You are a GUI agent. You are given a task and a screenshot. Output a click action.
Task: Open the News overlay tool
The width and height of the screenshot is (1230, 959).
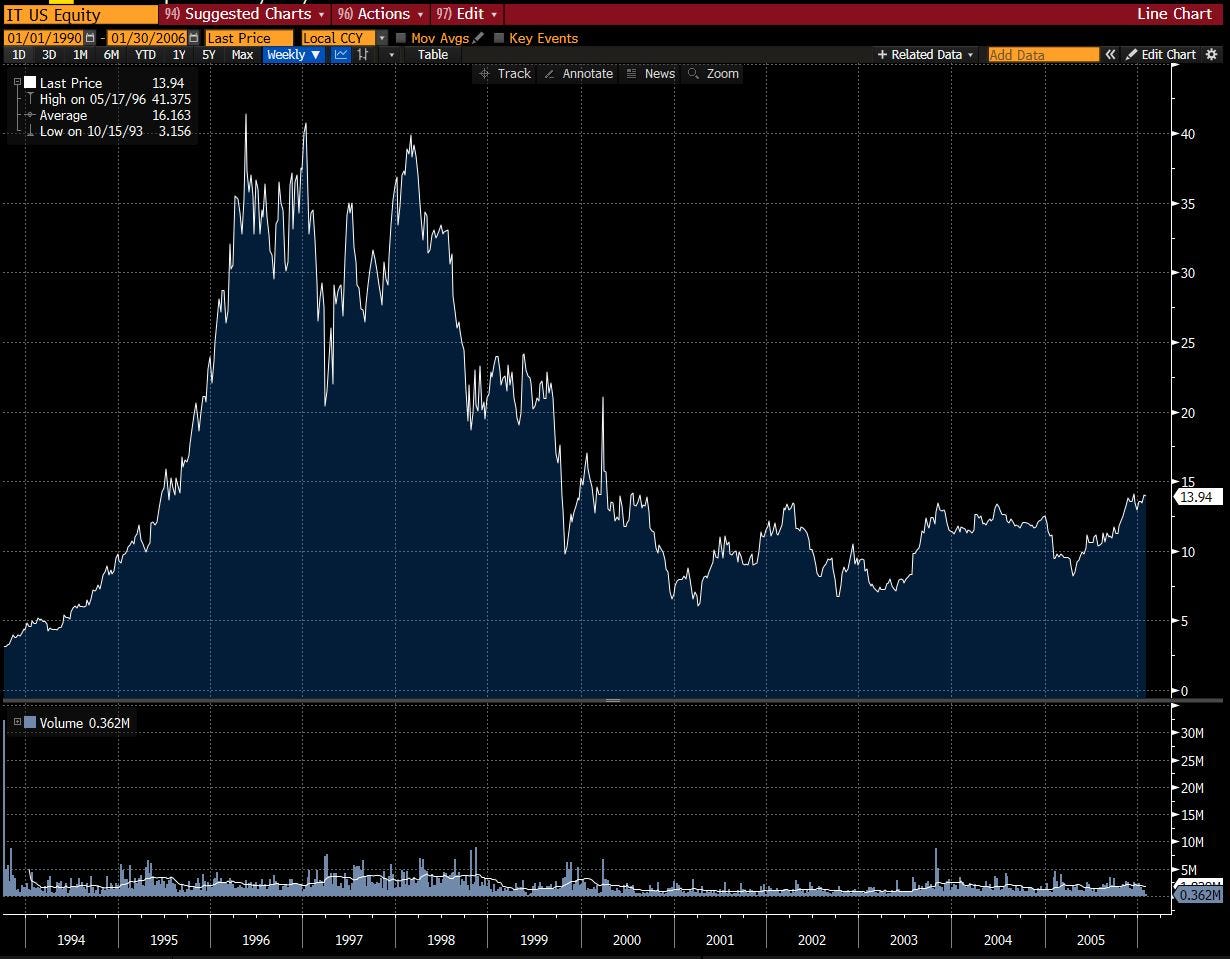[x=651, y=74]
